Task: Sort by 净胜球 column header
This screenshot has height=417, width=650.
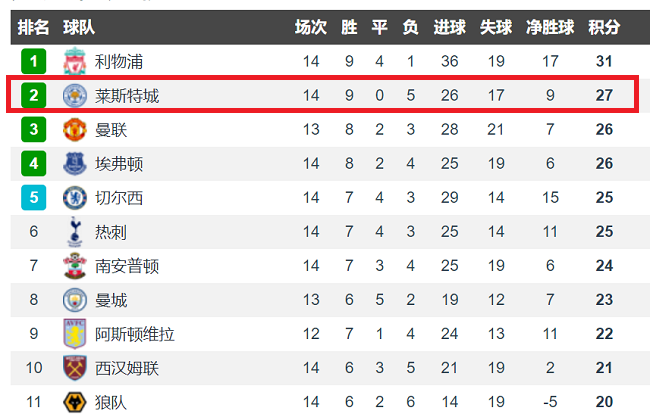Action: click(549, 27)
